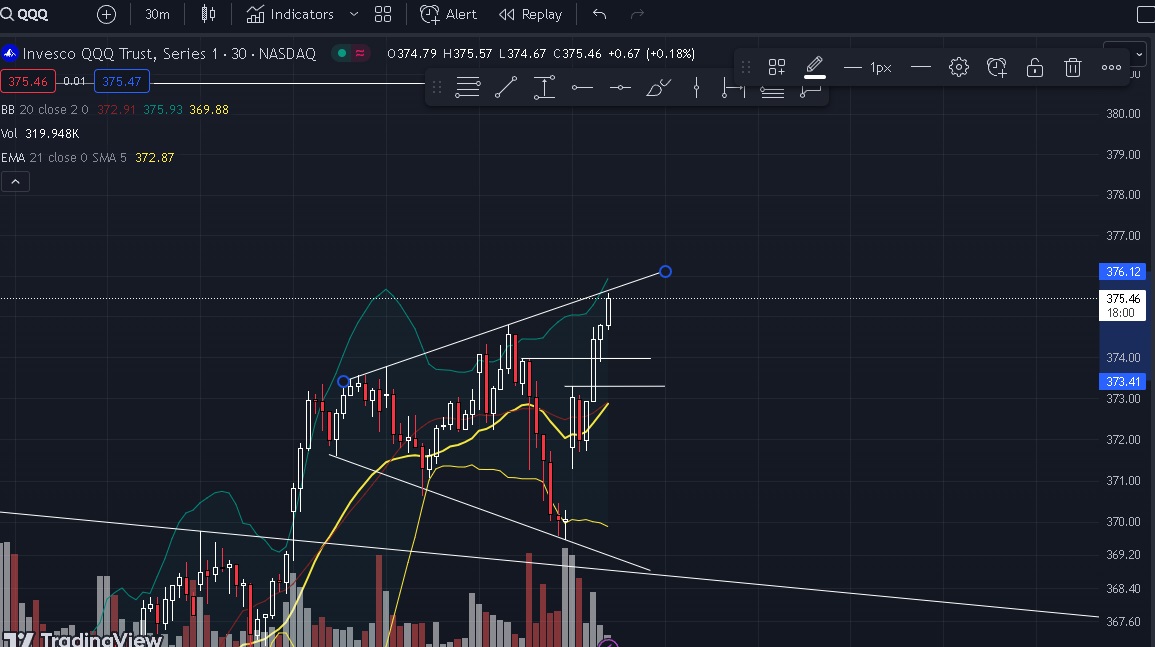
Task: Select the Vol 319.948K legend
Action: click(x=40, y=133)
